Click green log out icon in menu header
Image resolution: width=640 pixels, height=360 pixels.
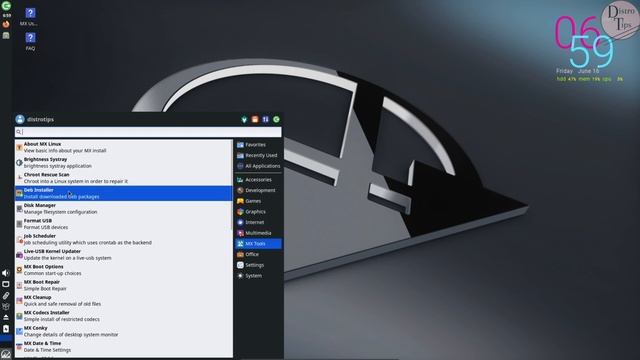point(276,119)
